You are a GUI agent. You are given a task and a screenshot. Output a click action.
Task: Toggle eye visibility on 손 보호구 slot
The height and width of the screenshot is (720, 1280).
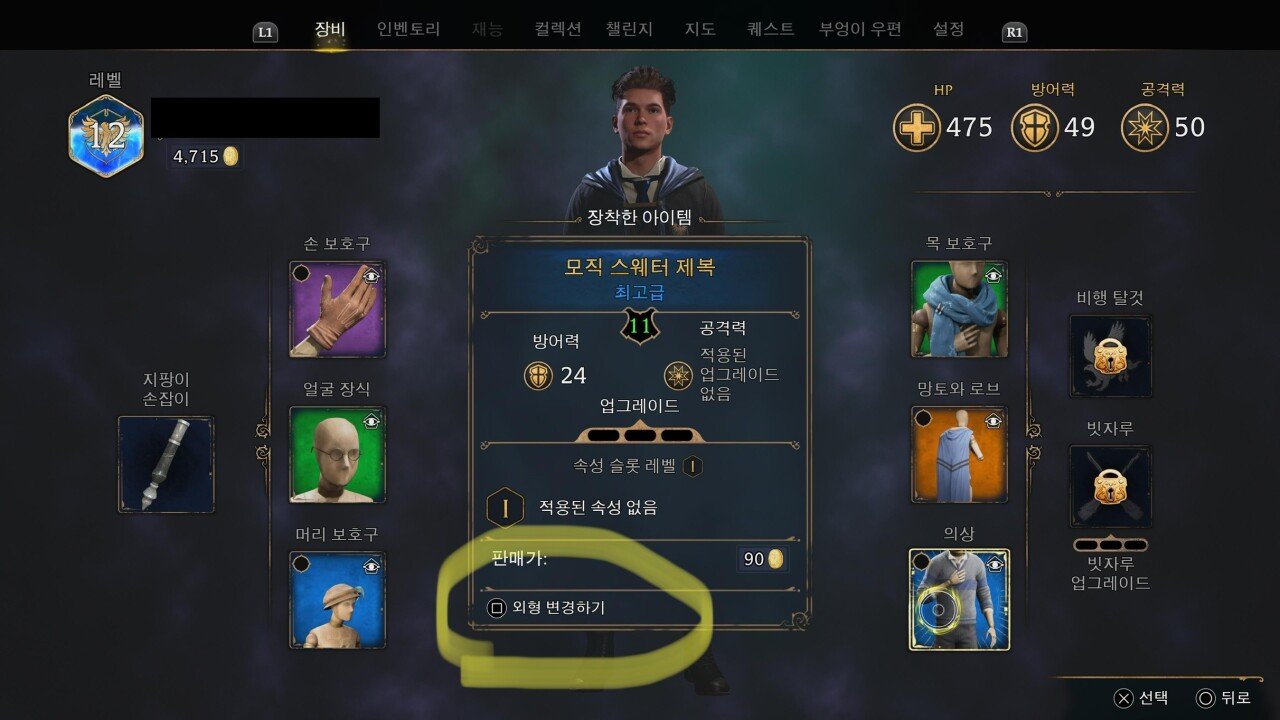tap(372, 275)
